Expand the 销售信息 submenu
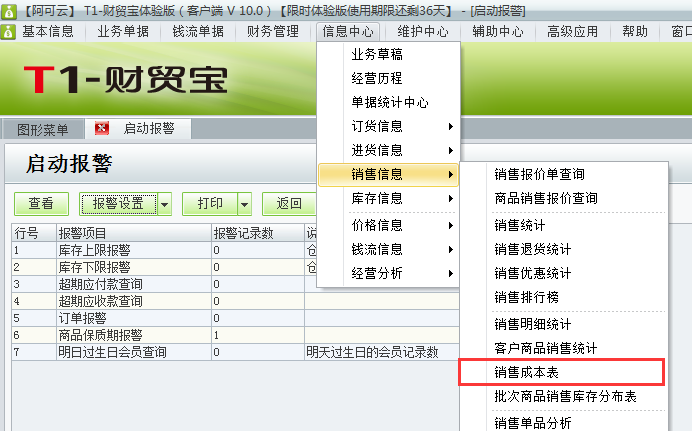Image resolution: width=692 pixels, height=431 pixels. (388, 174)
